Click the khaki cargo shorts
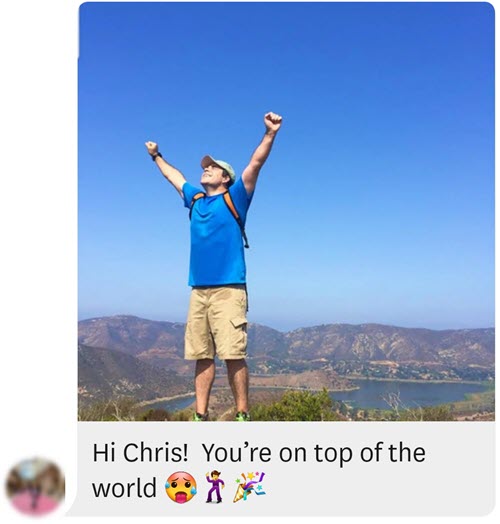 (x=216, y=323)
